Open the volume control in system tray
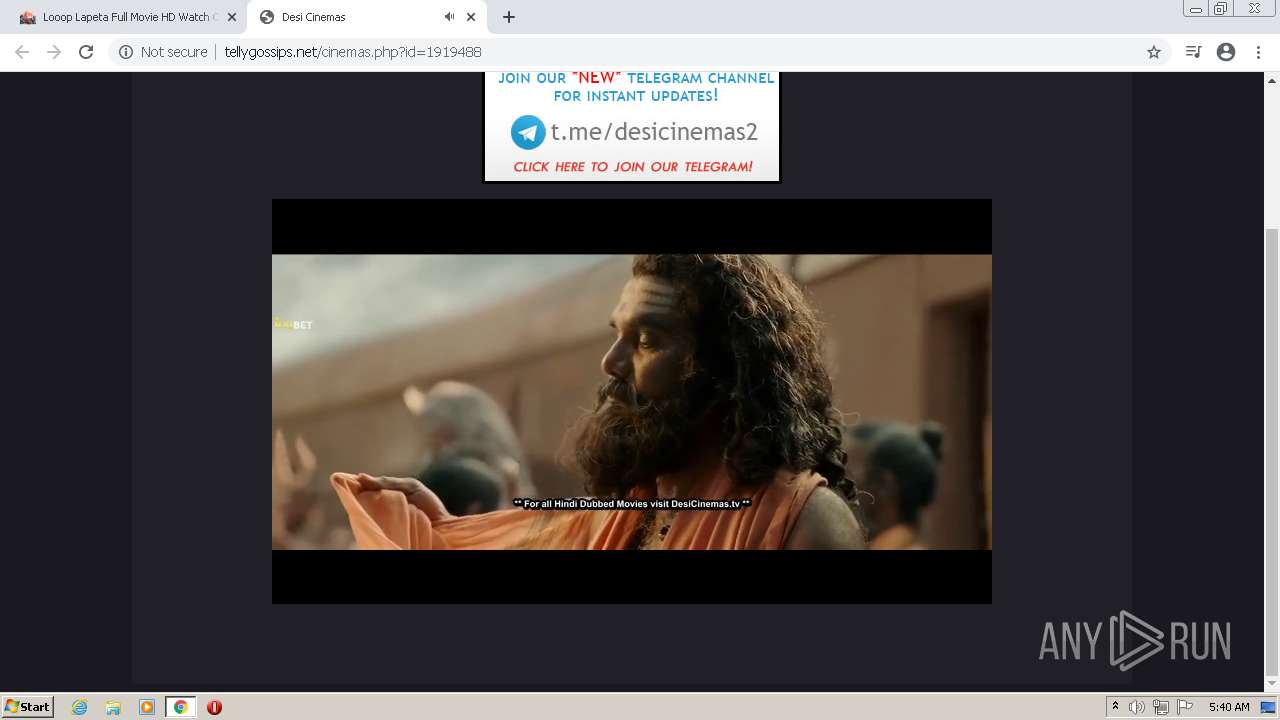This screenshot has width=1280, height=720. point(1137,707)
